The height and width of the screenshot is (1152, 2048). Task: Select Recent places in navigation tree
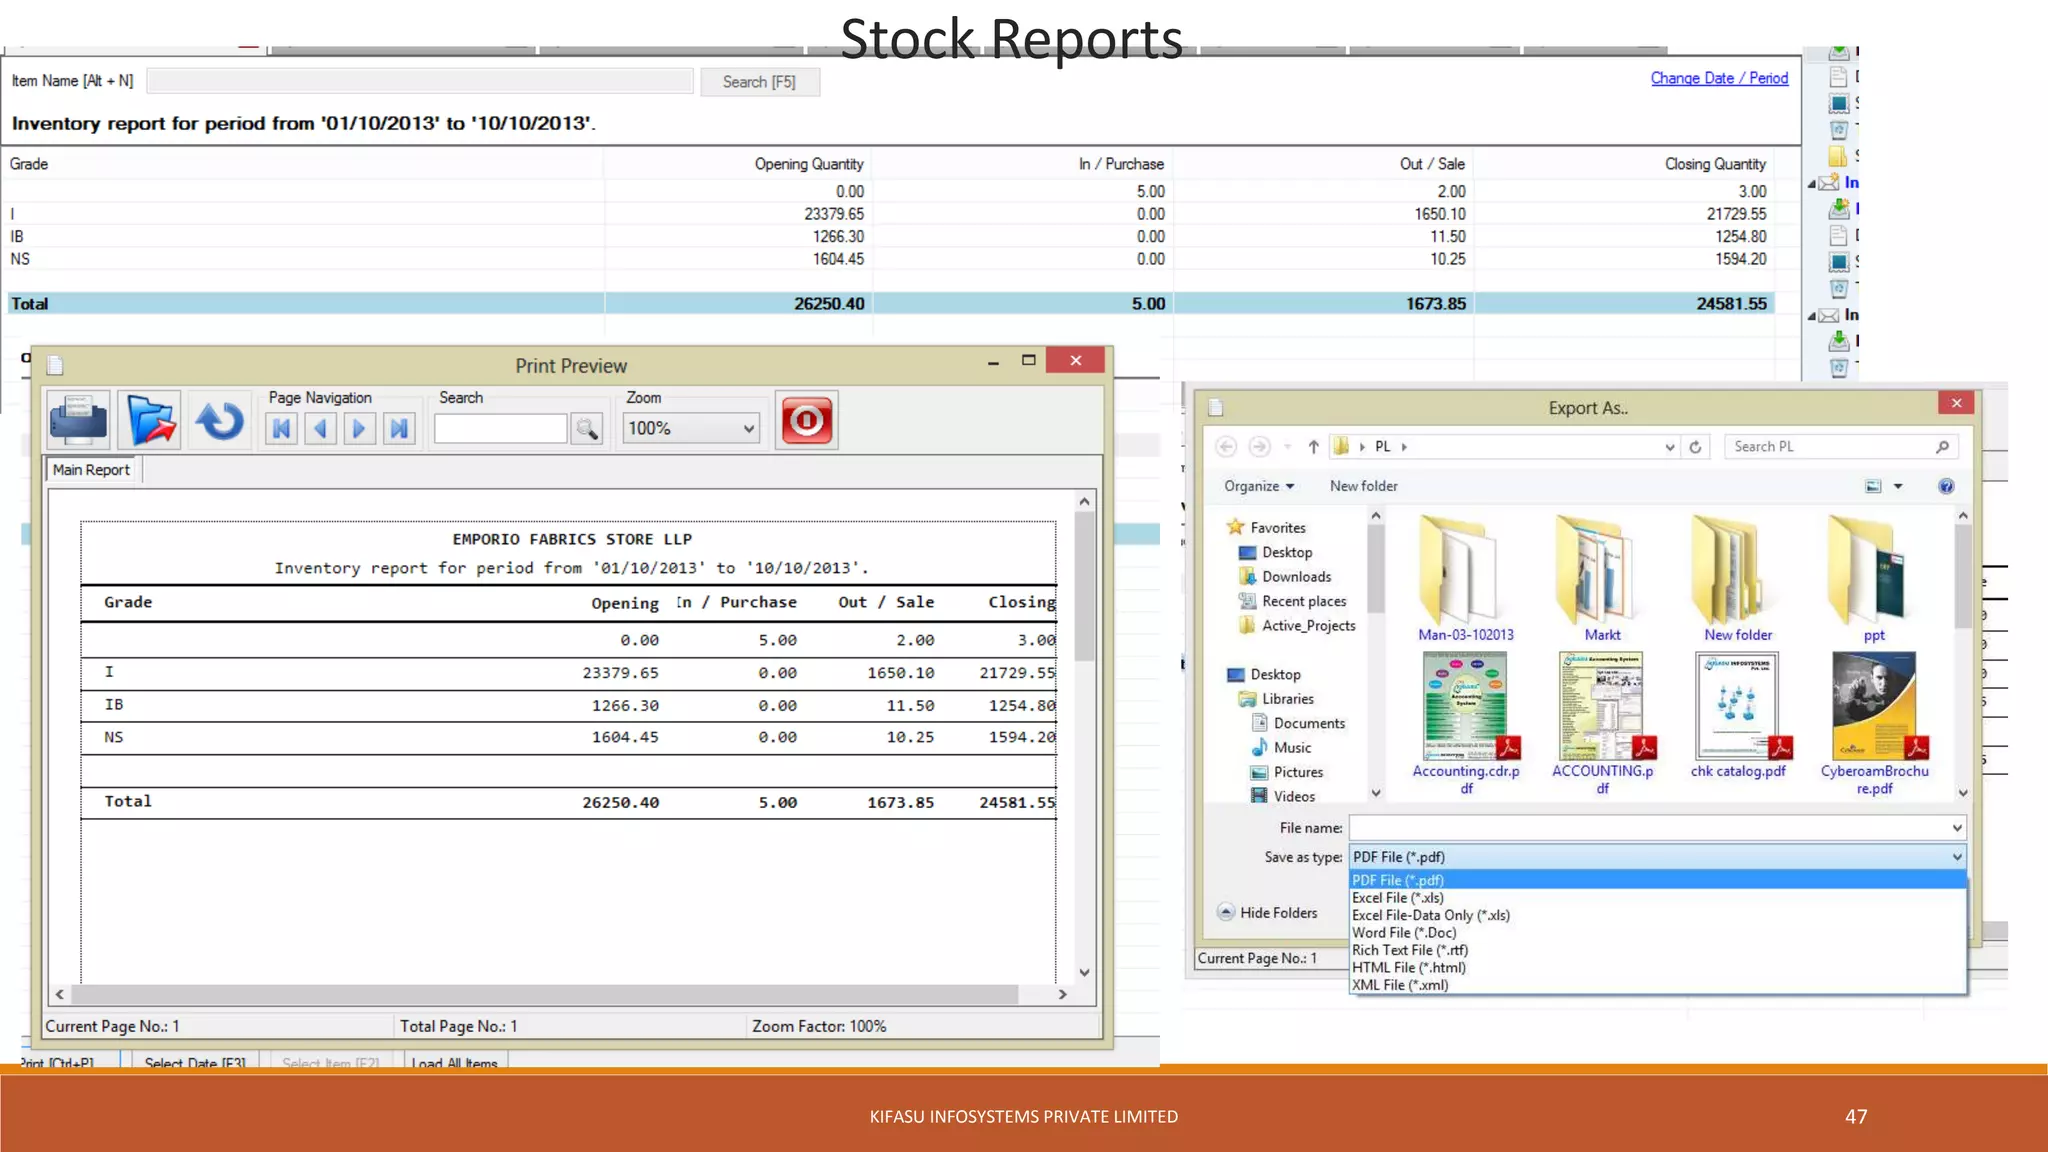click(1303, 601)
